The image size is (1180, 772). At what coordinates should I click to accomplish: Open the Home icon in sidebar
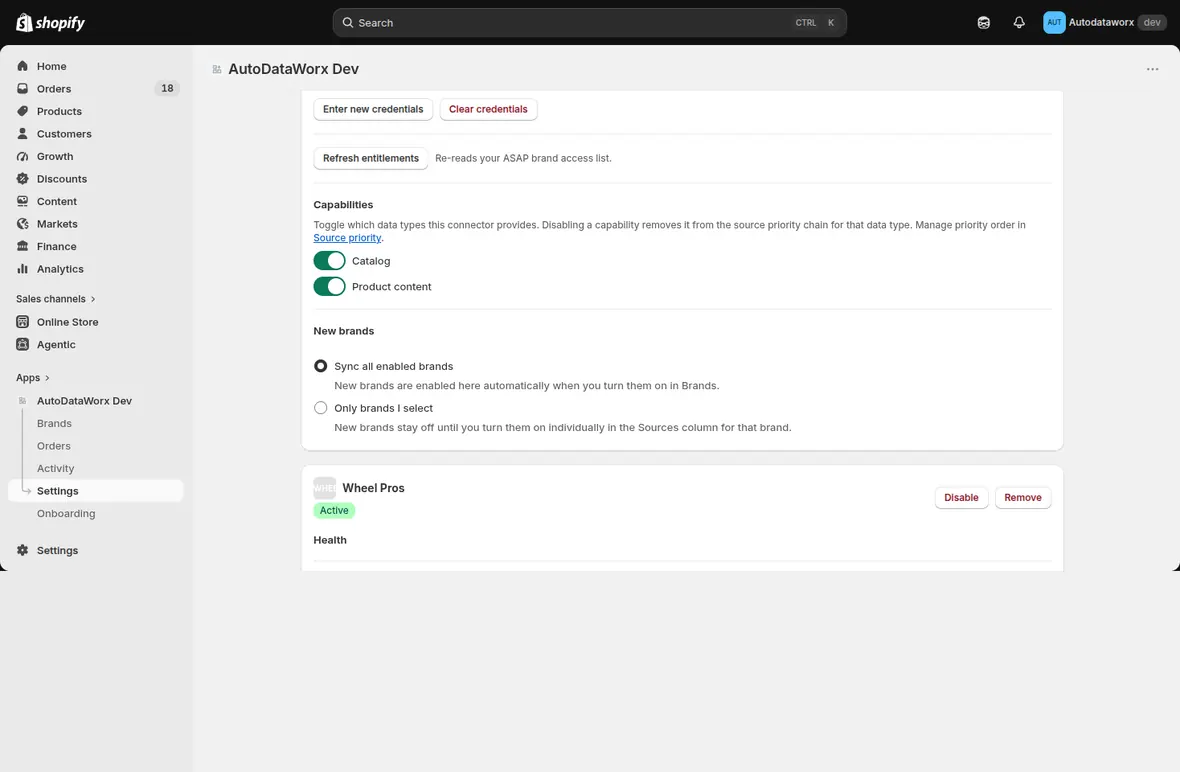(x=23, y=66)
